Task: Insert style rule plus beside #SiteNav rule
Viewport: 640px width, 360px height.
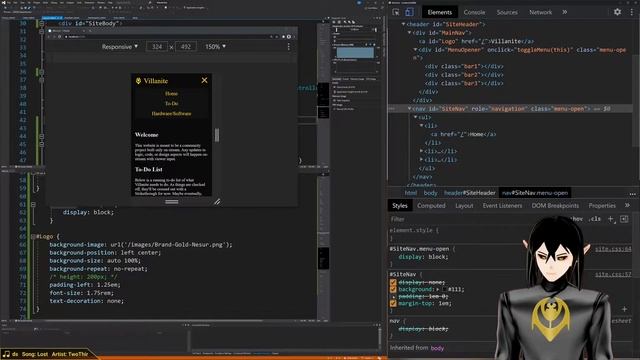Action: click(624, 309)
